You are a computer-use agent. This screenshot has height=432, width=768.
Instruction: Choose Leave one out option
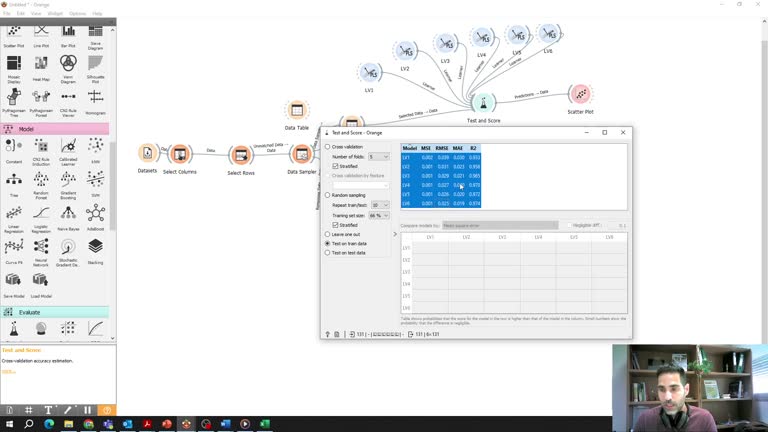(x=328, y=235)
